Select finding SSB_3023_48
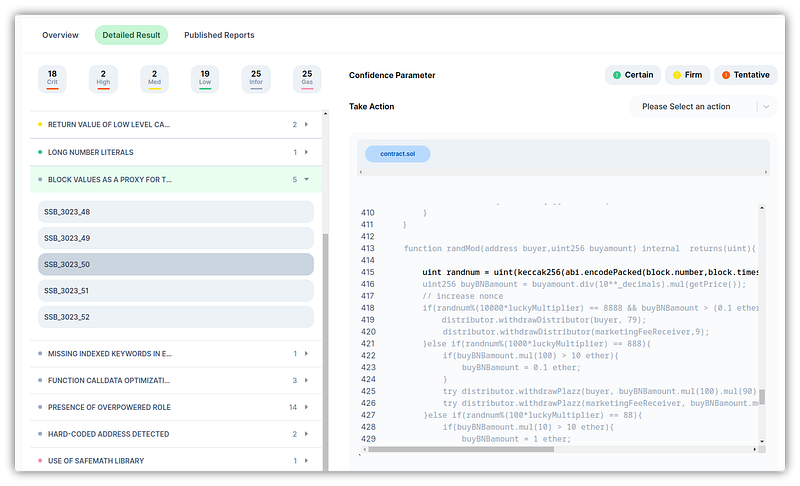Viewport: 800px width, 486px height. [x=176, y=212]
